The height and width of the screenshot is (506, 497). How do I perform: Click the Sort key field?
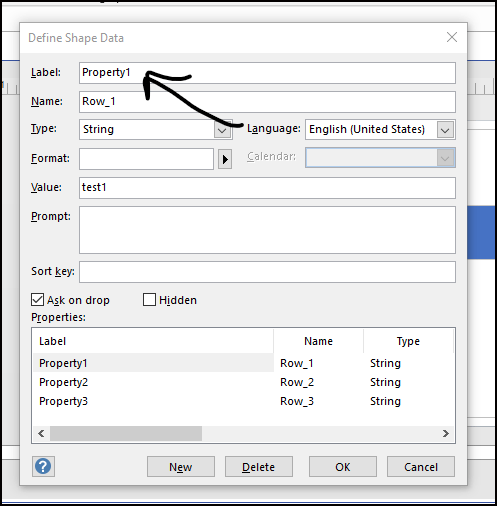pyautogui.click(x=267, y=272)
